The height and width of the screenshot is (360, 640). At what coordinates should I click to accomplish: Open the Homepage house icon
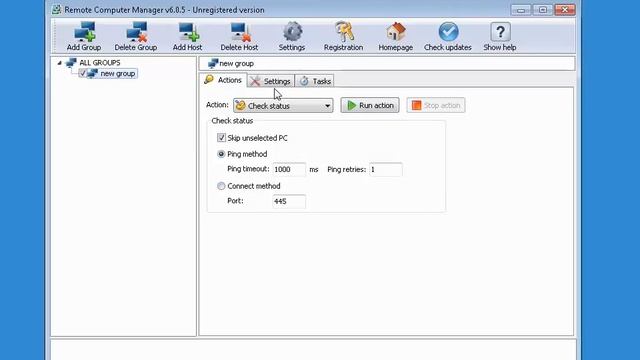396,32
